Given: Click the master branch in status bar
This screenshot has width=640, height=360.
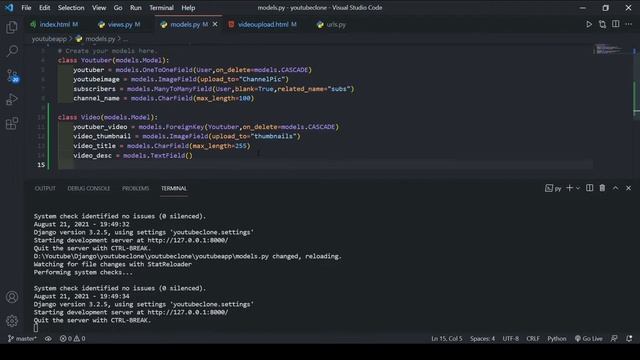Looking at the screenshot, I should pos(22,338).
